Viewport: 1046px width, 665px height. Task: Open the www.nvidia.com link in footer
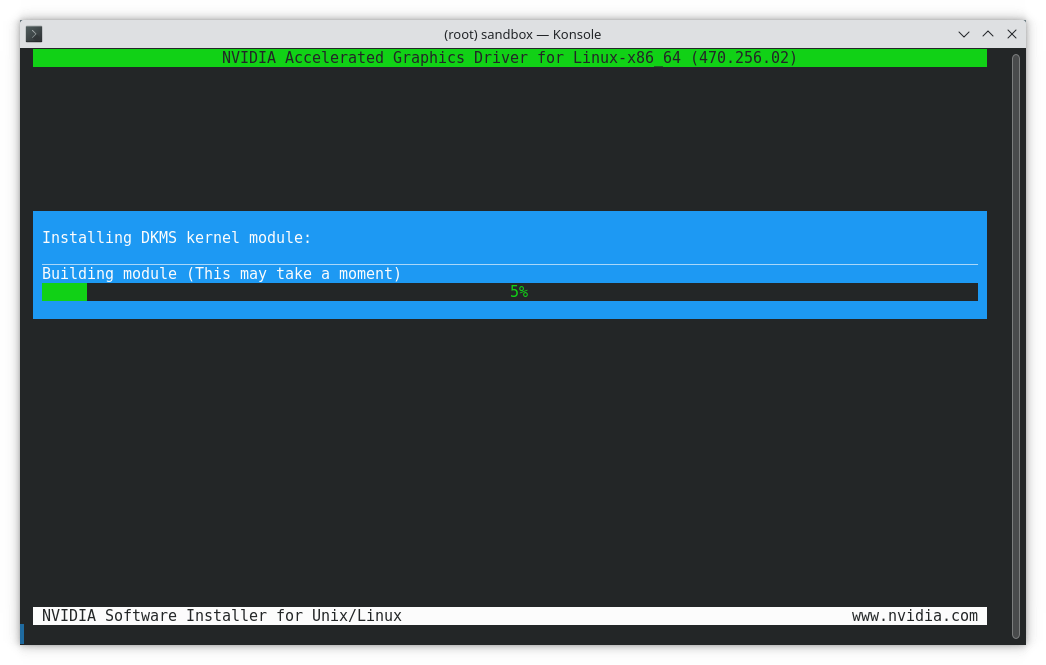coord(914,616)
